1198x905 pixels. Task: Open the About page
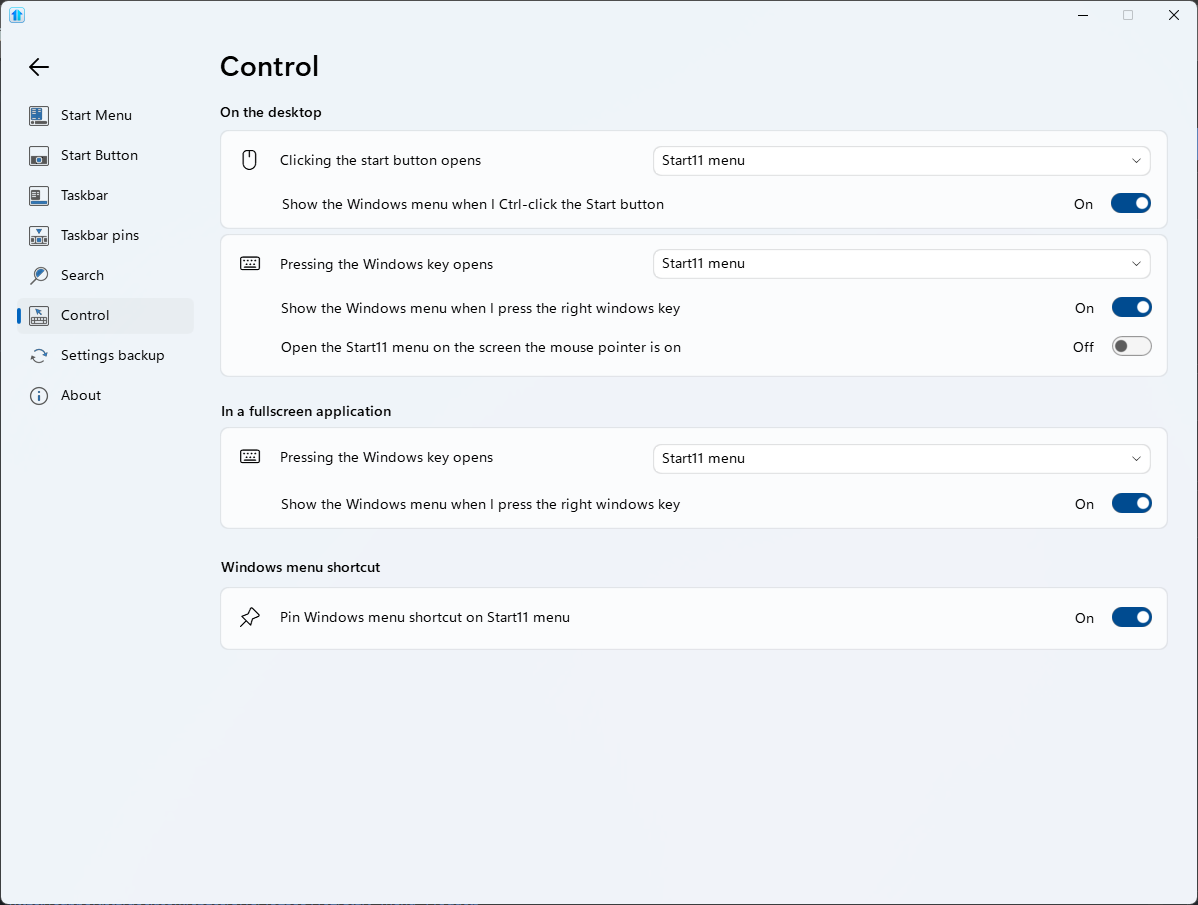tap(105, 396)
